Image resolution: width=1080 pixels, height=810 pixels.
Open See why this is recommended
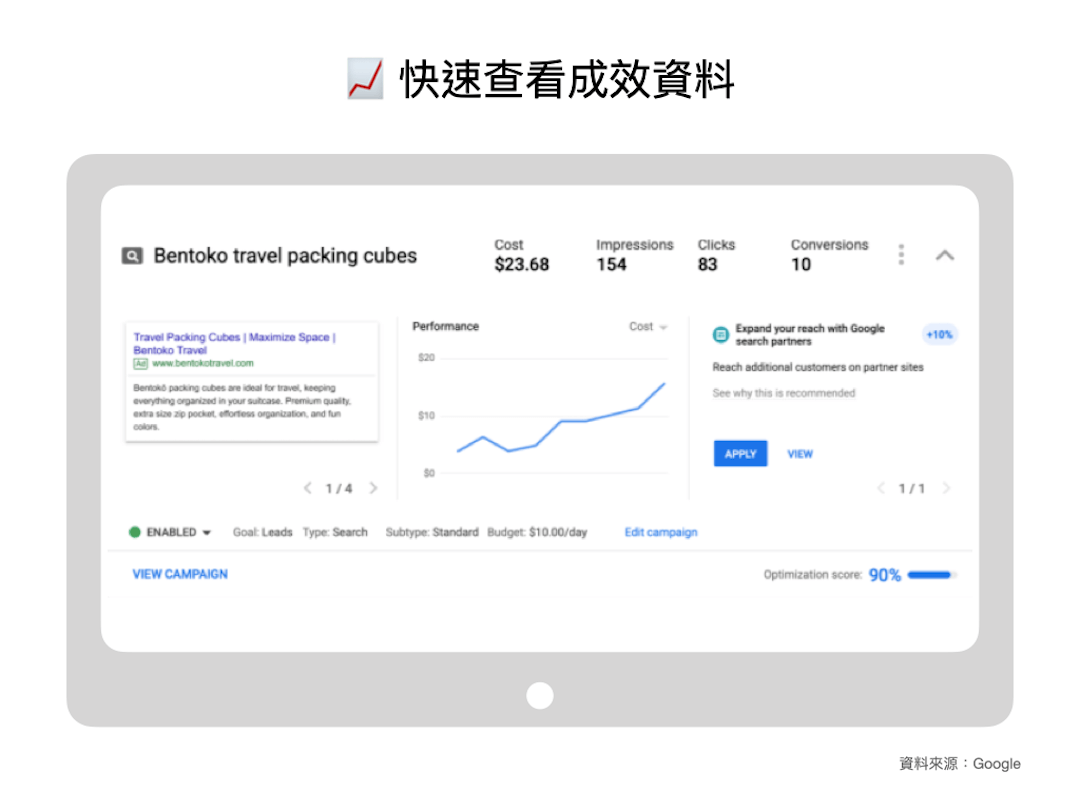coord(784,393)
